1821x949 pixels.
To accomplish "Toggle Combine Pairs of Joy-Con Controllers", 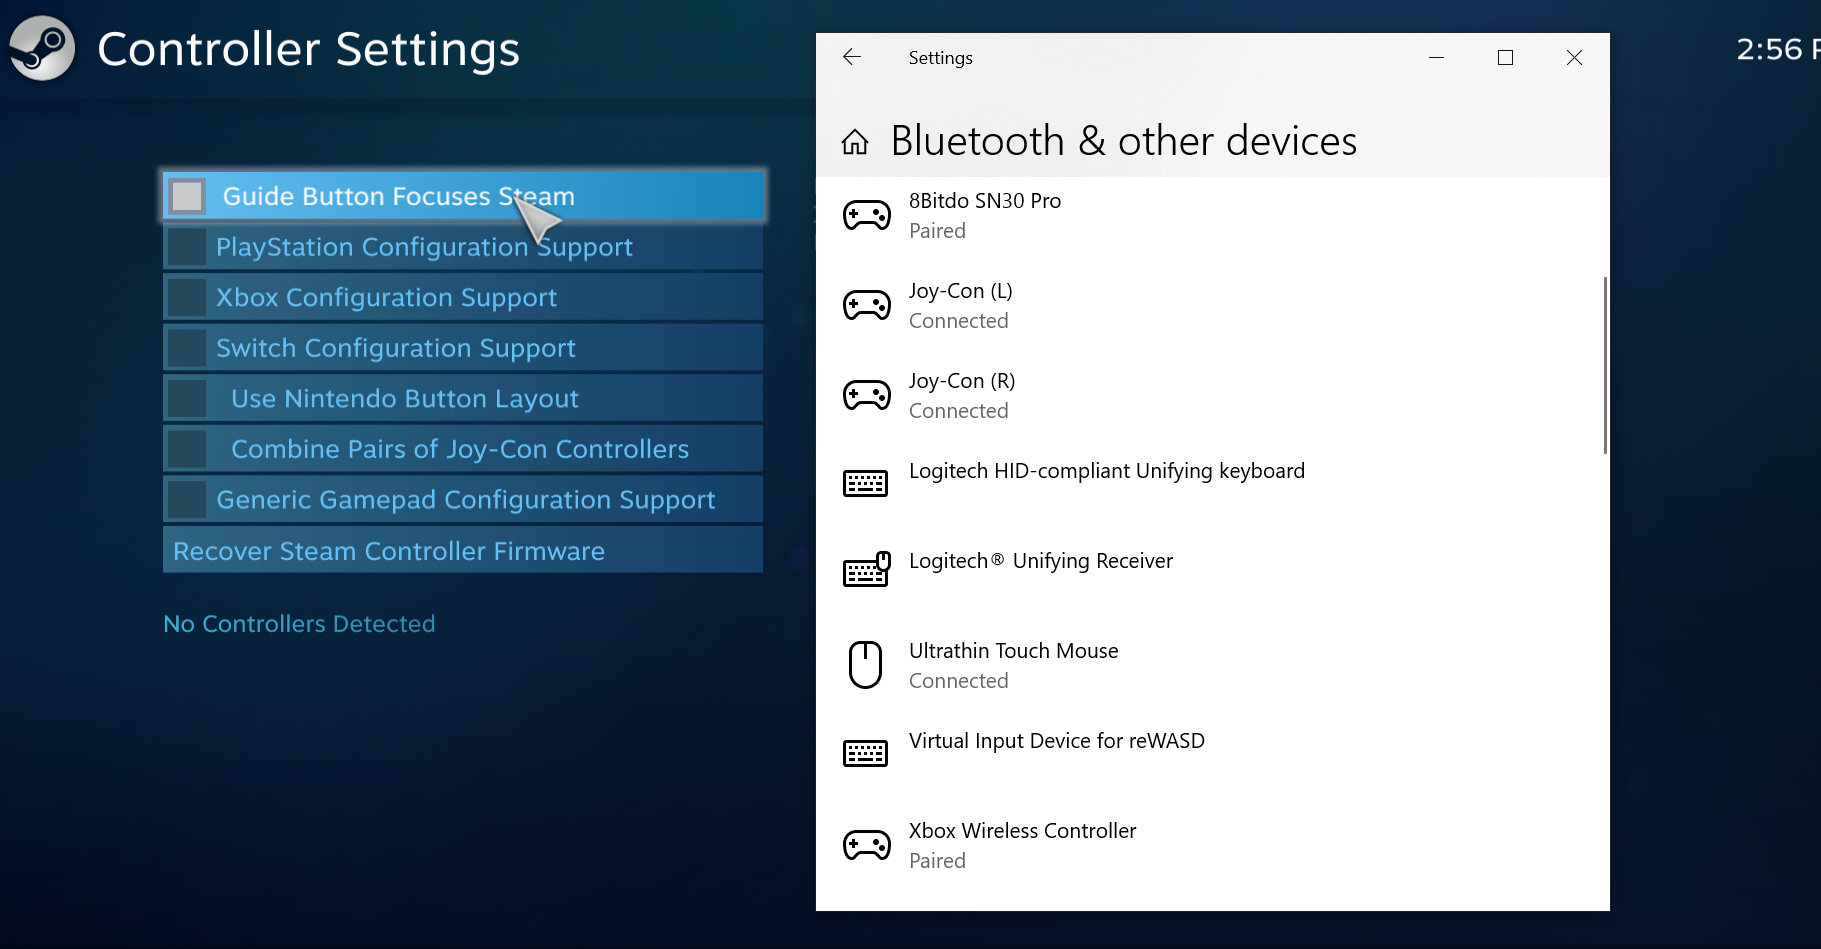I will click(x=187, y=449).
